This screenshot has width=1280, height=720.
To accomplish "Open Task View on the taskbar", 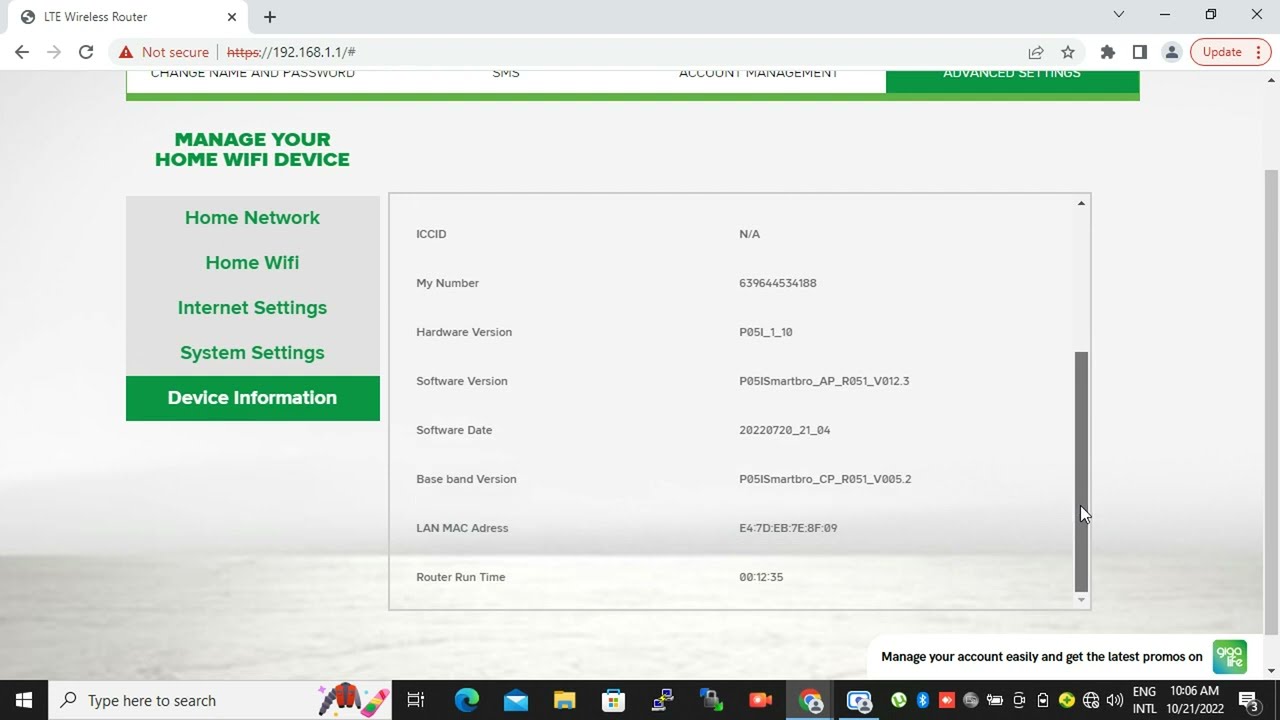I will [x=416, y=700].
